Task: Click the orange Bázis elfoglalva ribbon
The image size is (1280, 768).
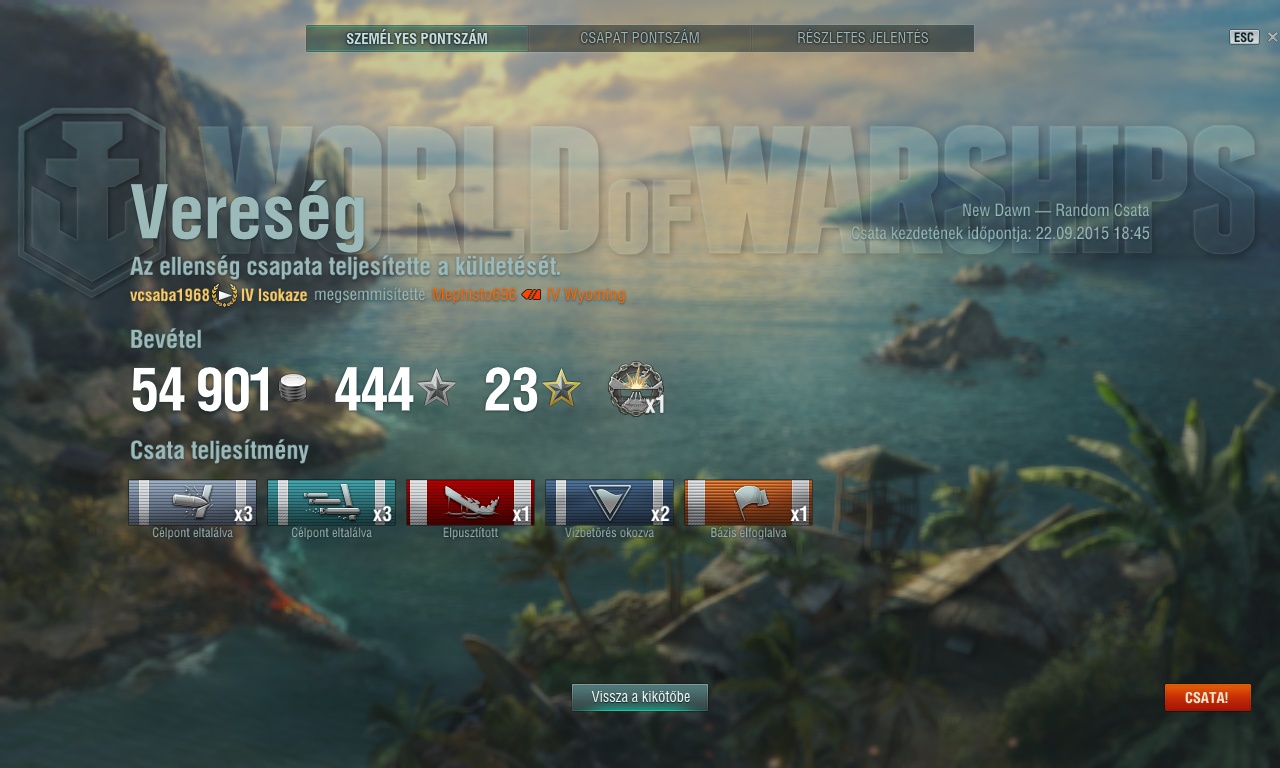Action: tap(748, 502)
